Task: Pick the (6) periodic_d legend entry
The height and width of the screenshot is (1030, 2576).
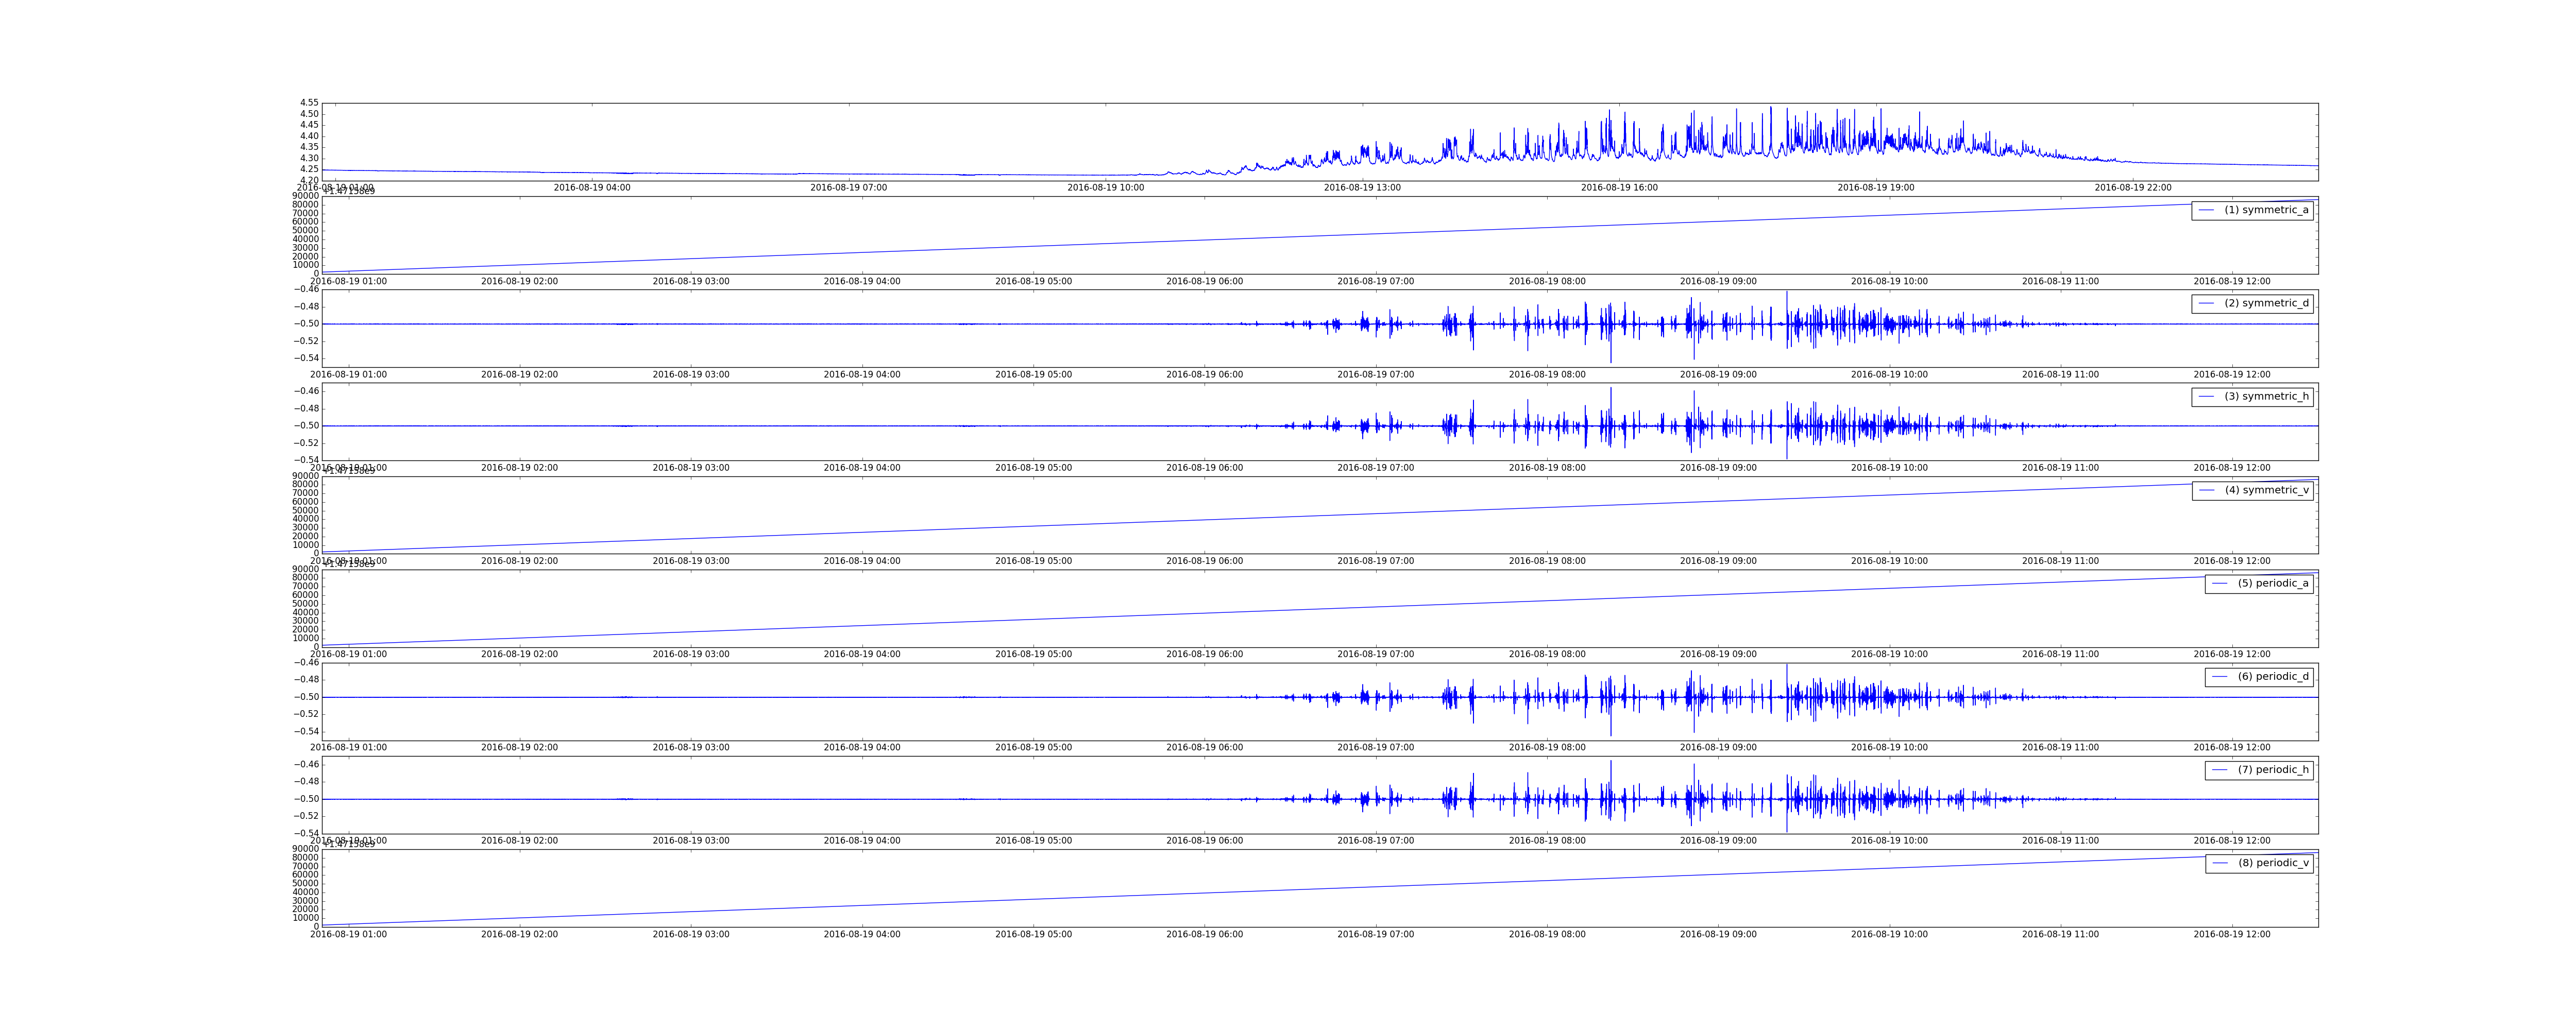Action: 2259,677
